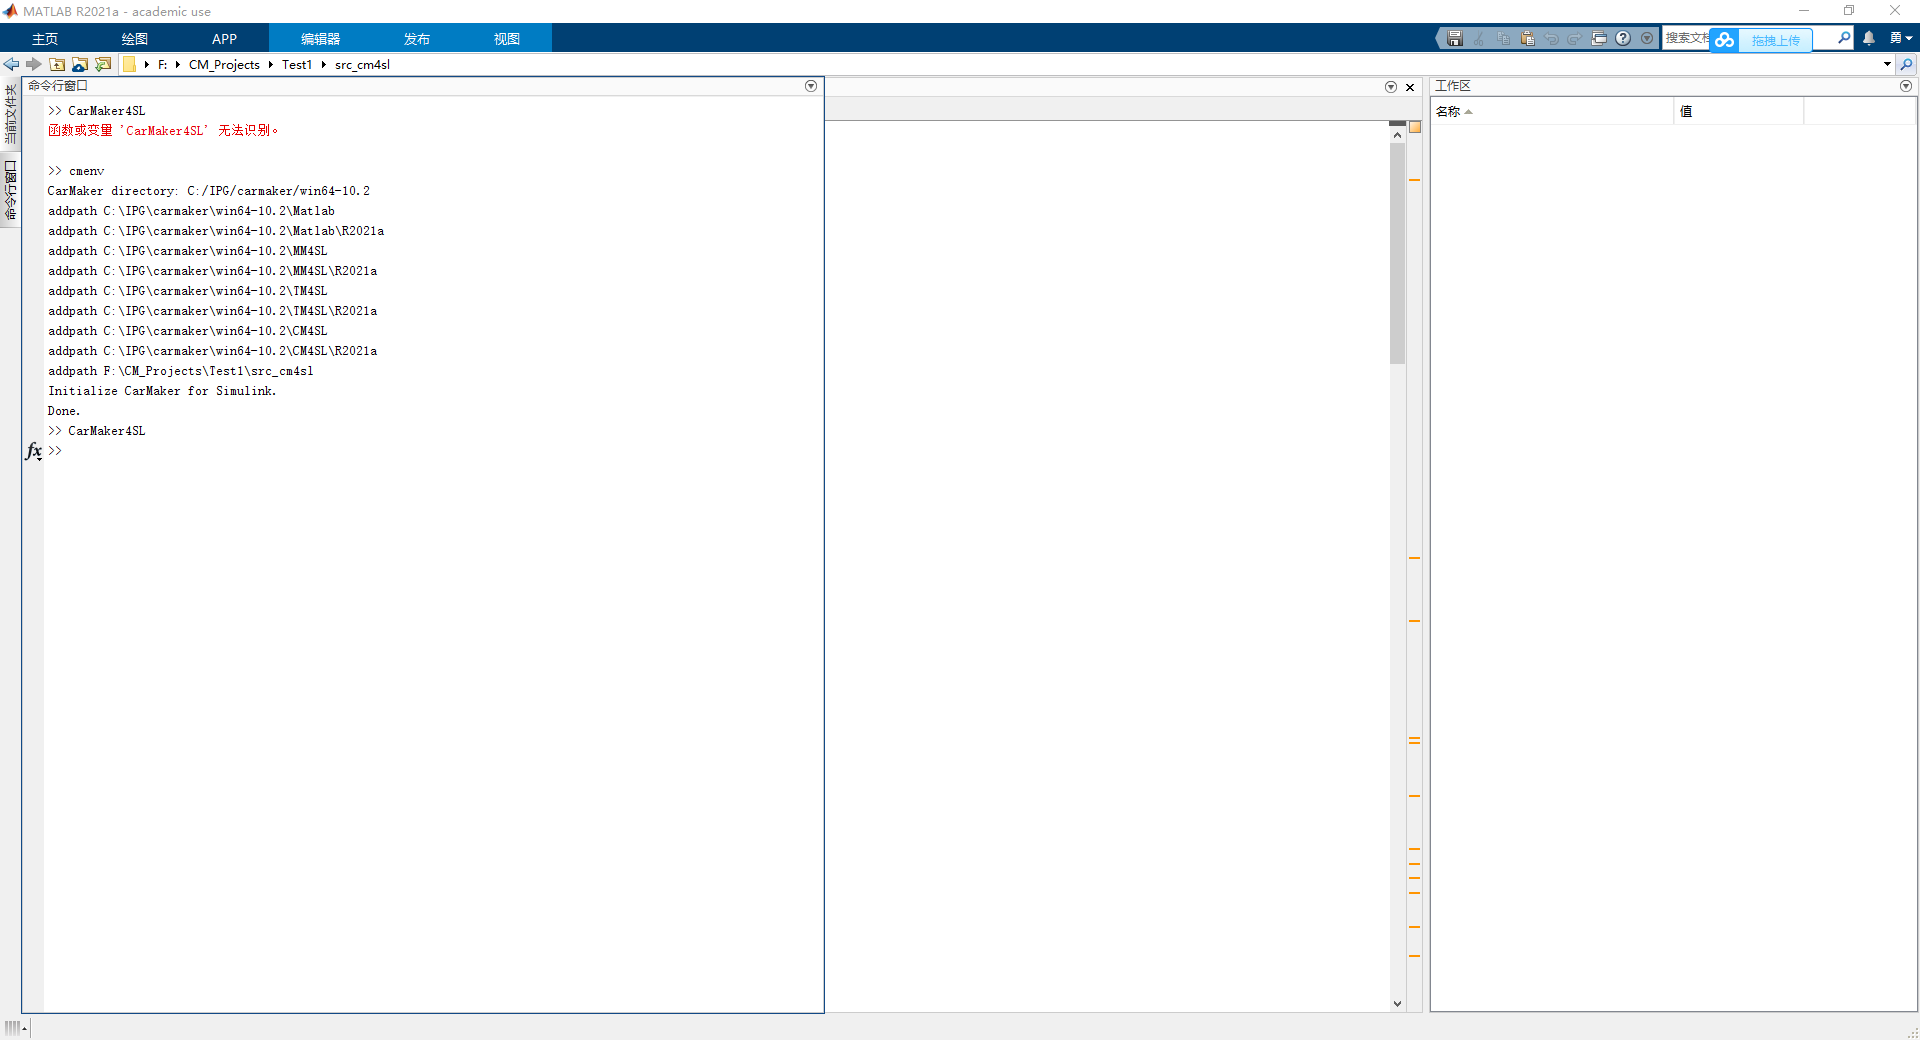Click the command prompt input line
1920x1040 pixels.
click(x=434, y=451)
